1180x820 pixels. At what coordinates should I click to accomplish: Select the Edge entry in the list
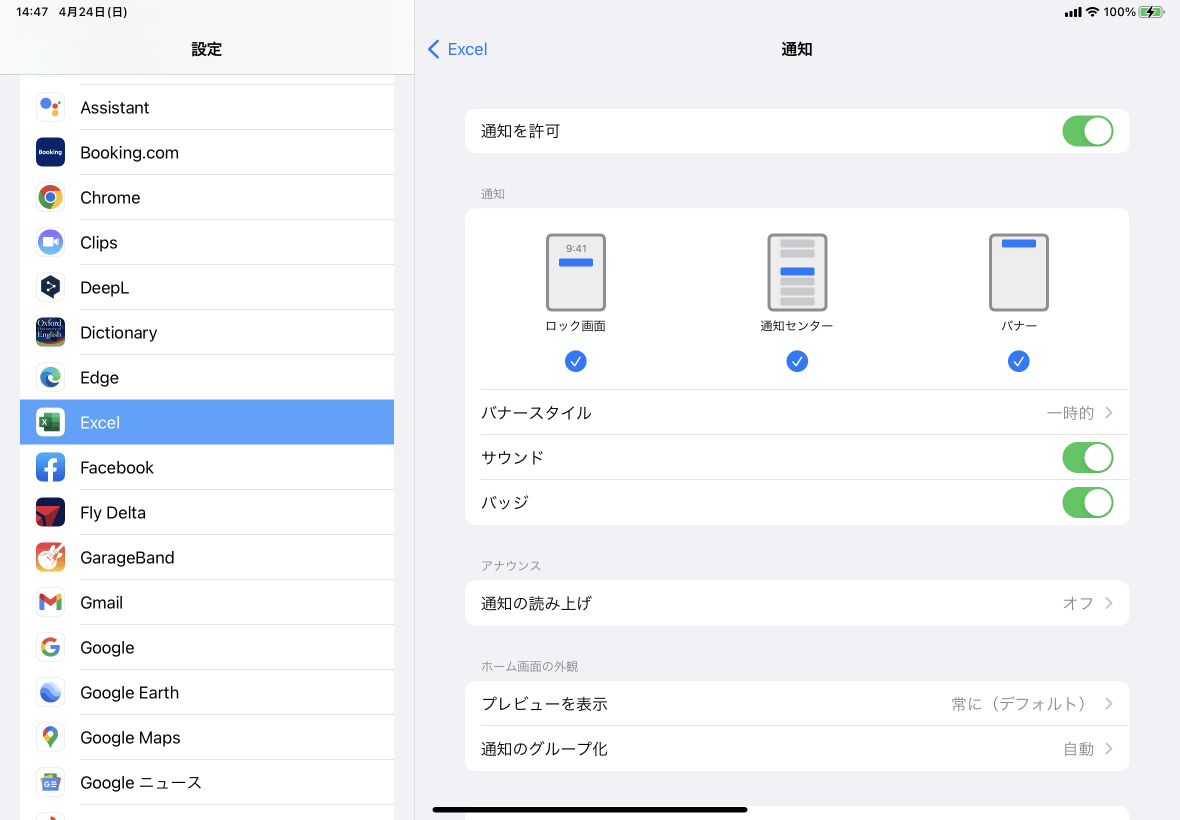(97, 377)
